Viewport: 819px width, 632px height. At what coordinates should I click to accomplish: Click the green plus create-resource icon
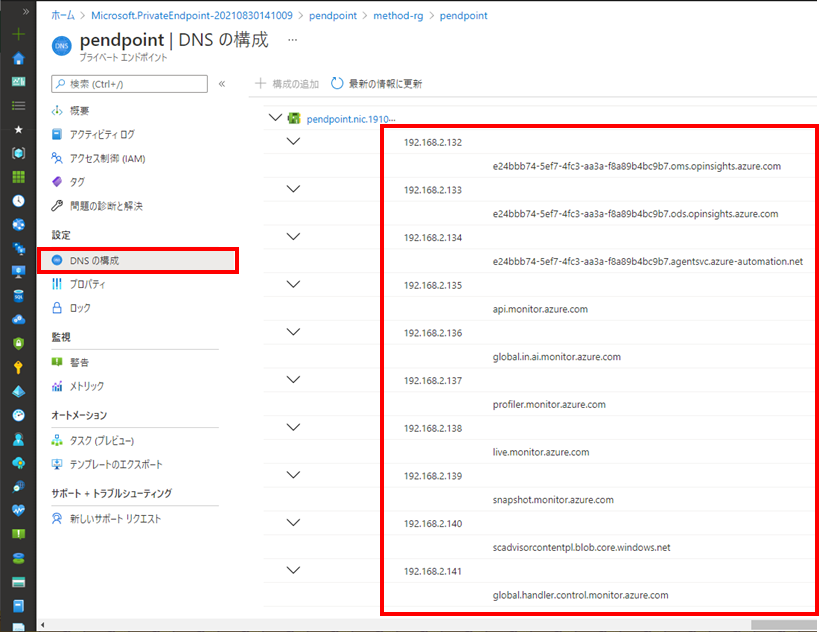(18, 34)
